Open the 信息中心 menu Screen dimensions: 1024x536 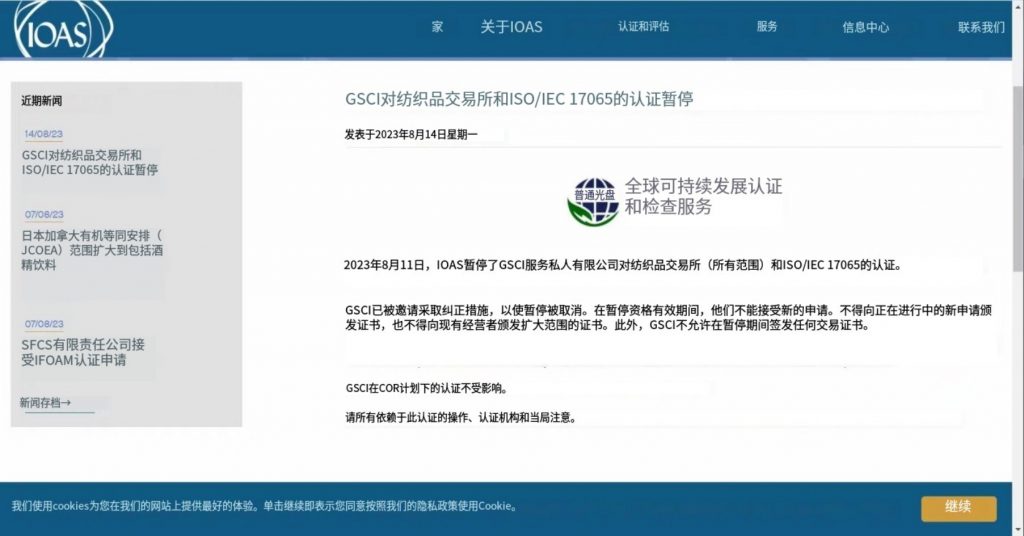click(866, 27)
